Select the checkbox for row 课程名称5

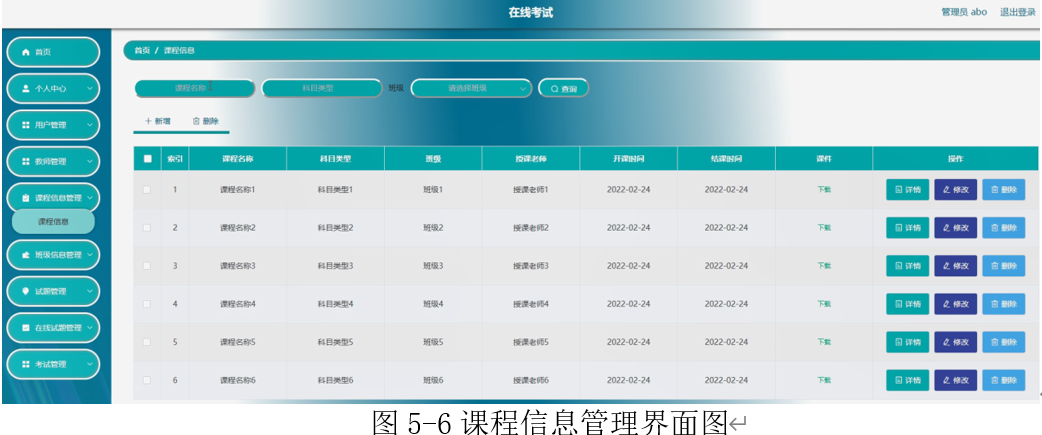[x=147, y=342]
